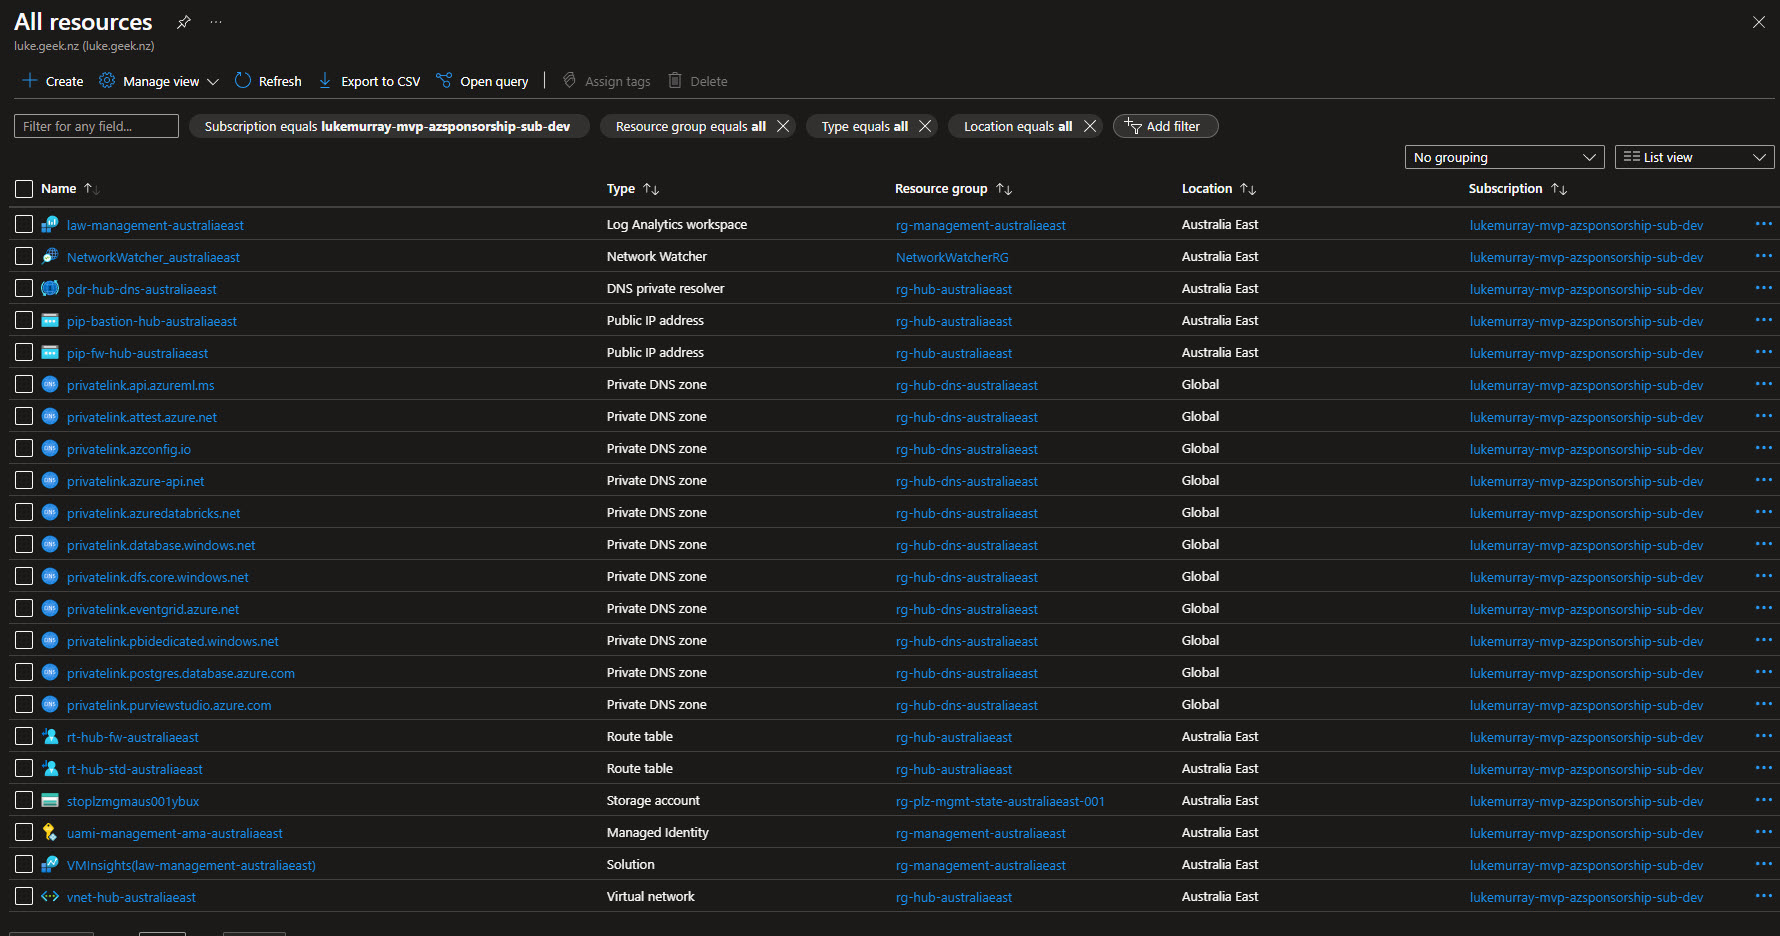Open uami-management-ama-australiaeast resource
This screenshot has height=936, width=1780.
(174, 833)
